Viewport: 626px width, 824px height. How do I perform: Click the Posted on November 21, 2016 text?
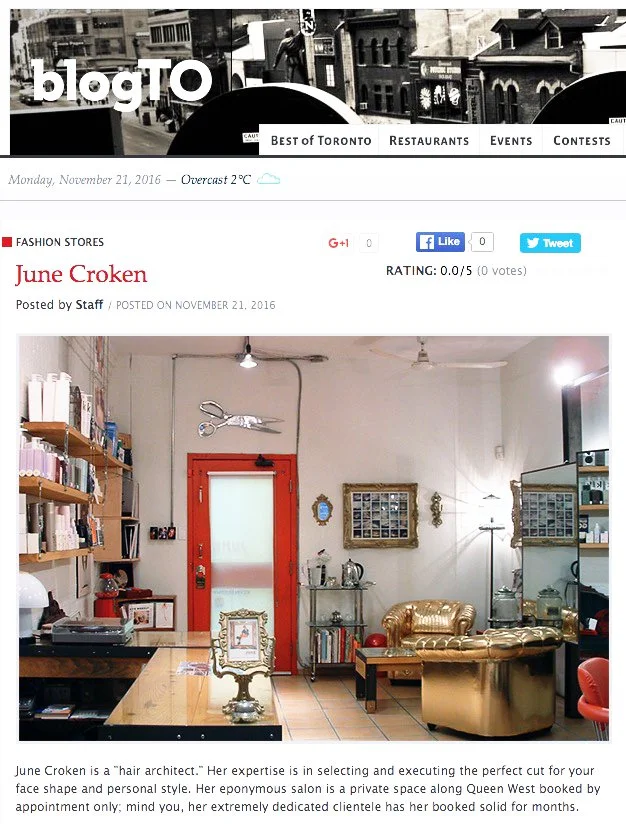[196, 305]
